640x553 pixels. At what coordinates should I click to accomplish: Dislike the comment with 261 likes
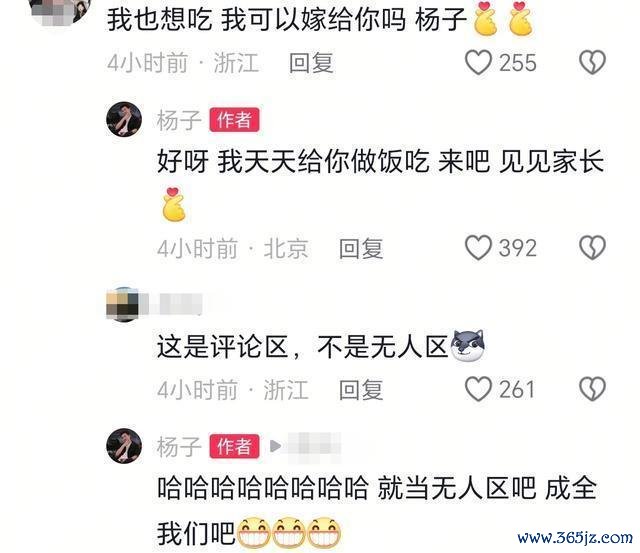point(592,389)
